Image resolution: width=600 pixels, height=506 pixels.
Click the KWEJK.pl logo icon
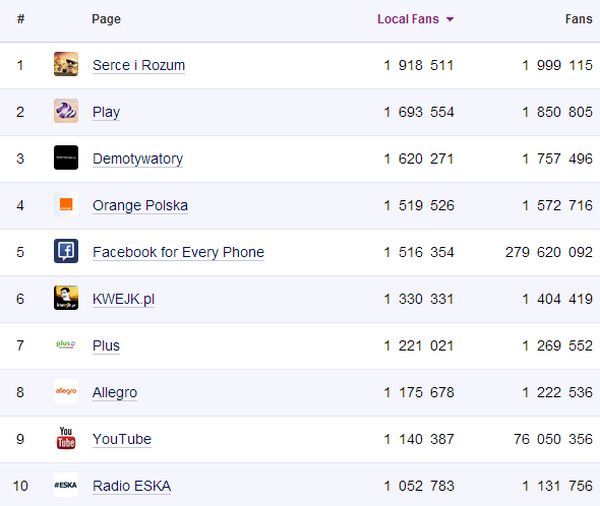[66, 298]
